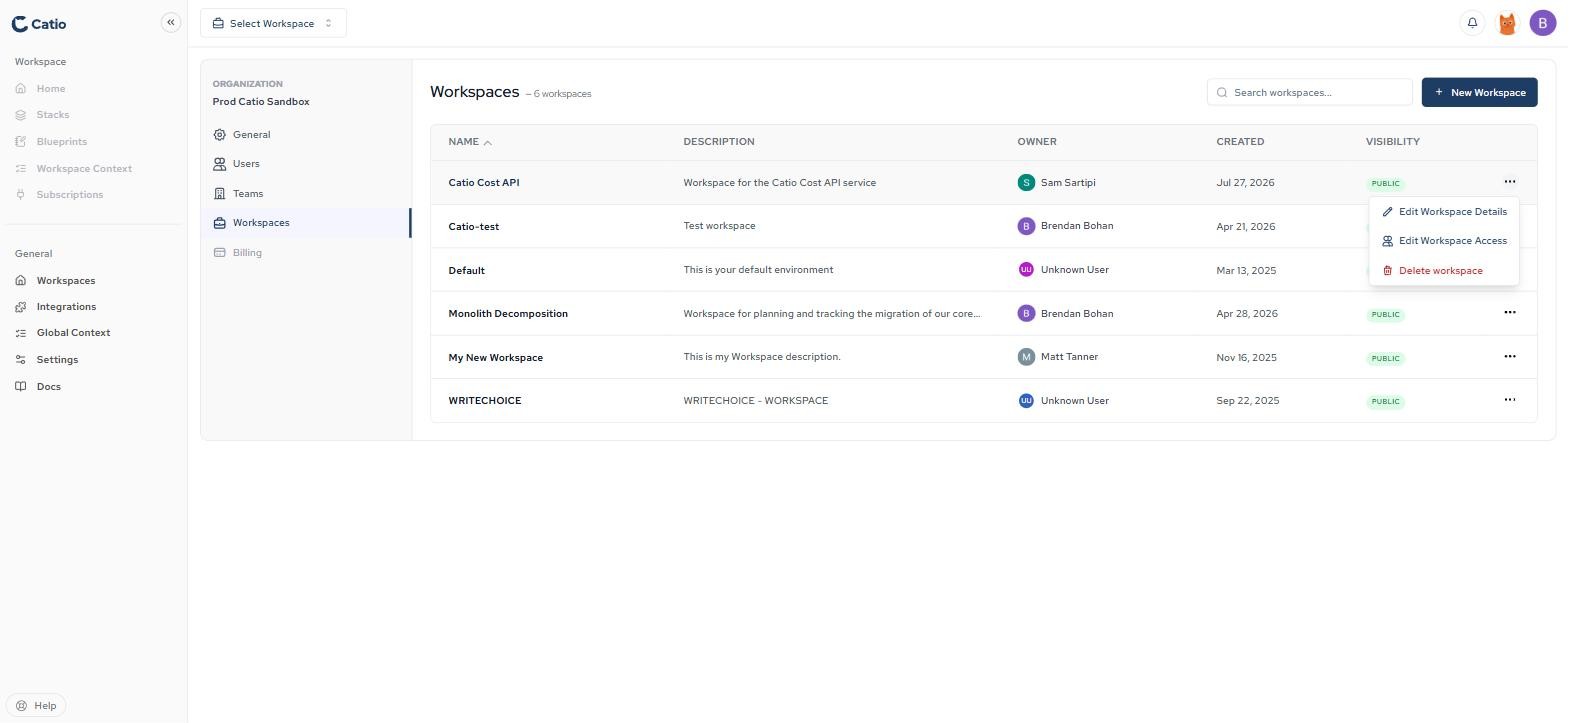The image size is (1572, 723).
Task: Open Settings in sidebar
Action: (57, 360)
